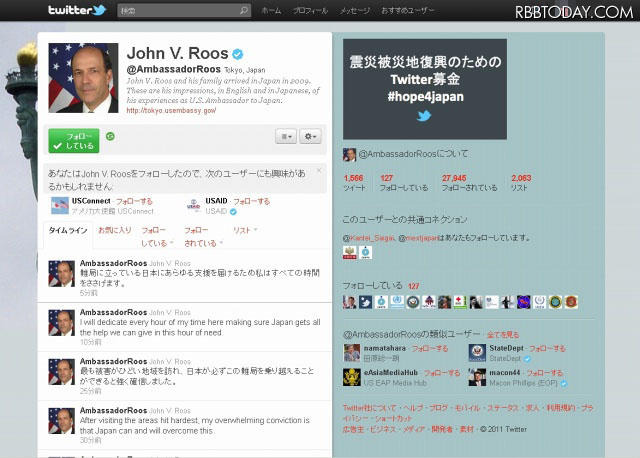Open the list dropdown button

coord(286,136)
